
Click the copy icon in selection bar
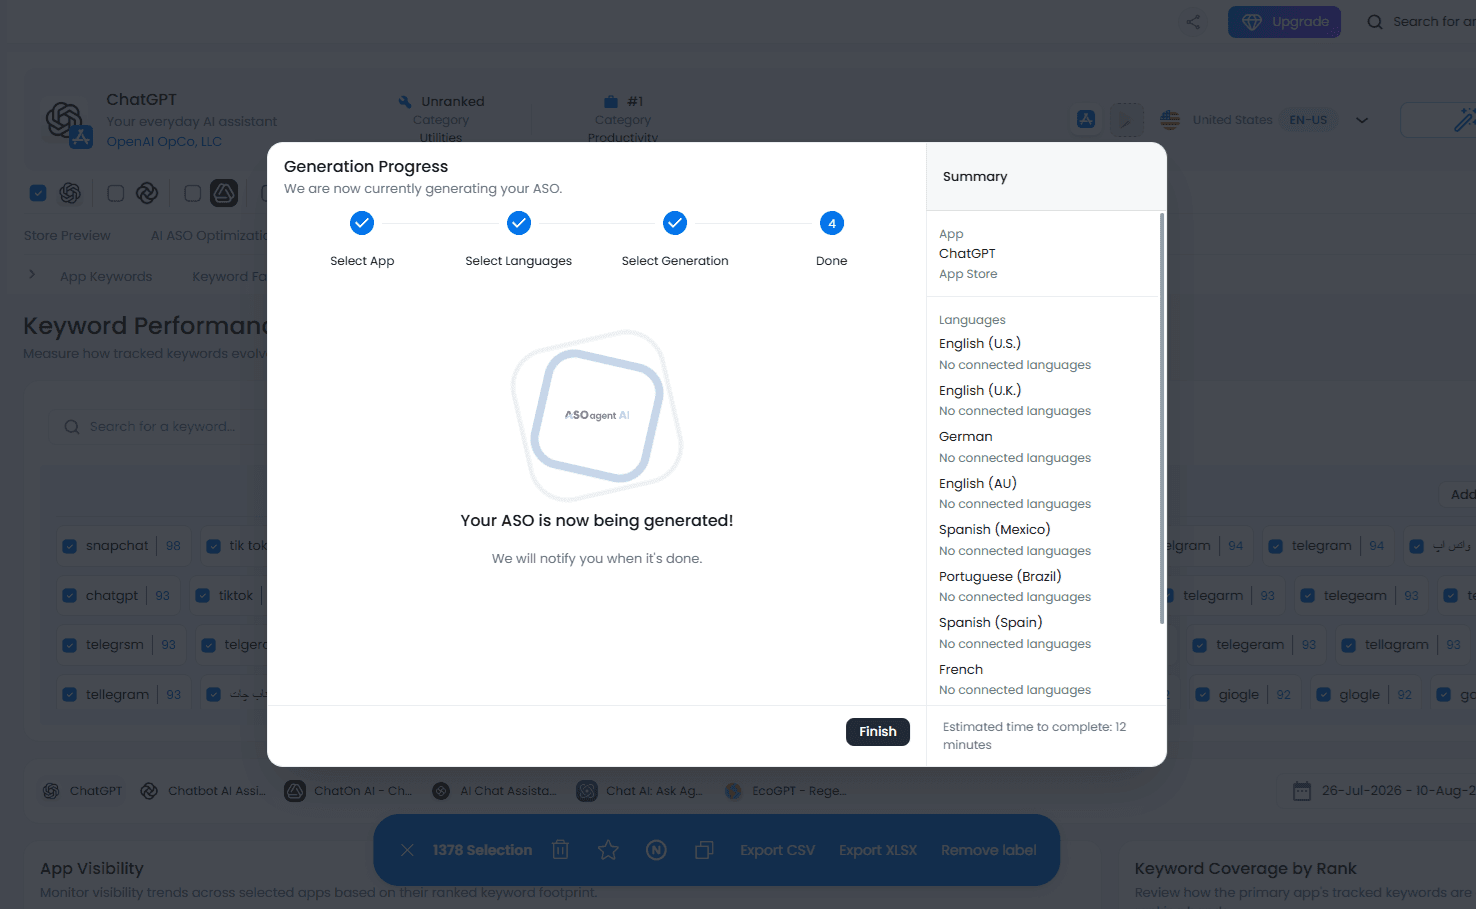704,850
